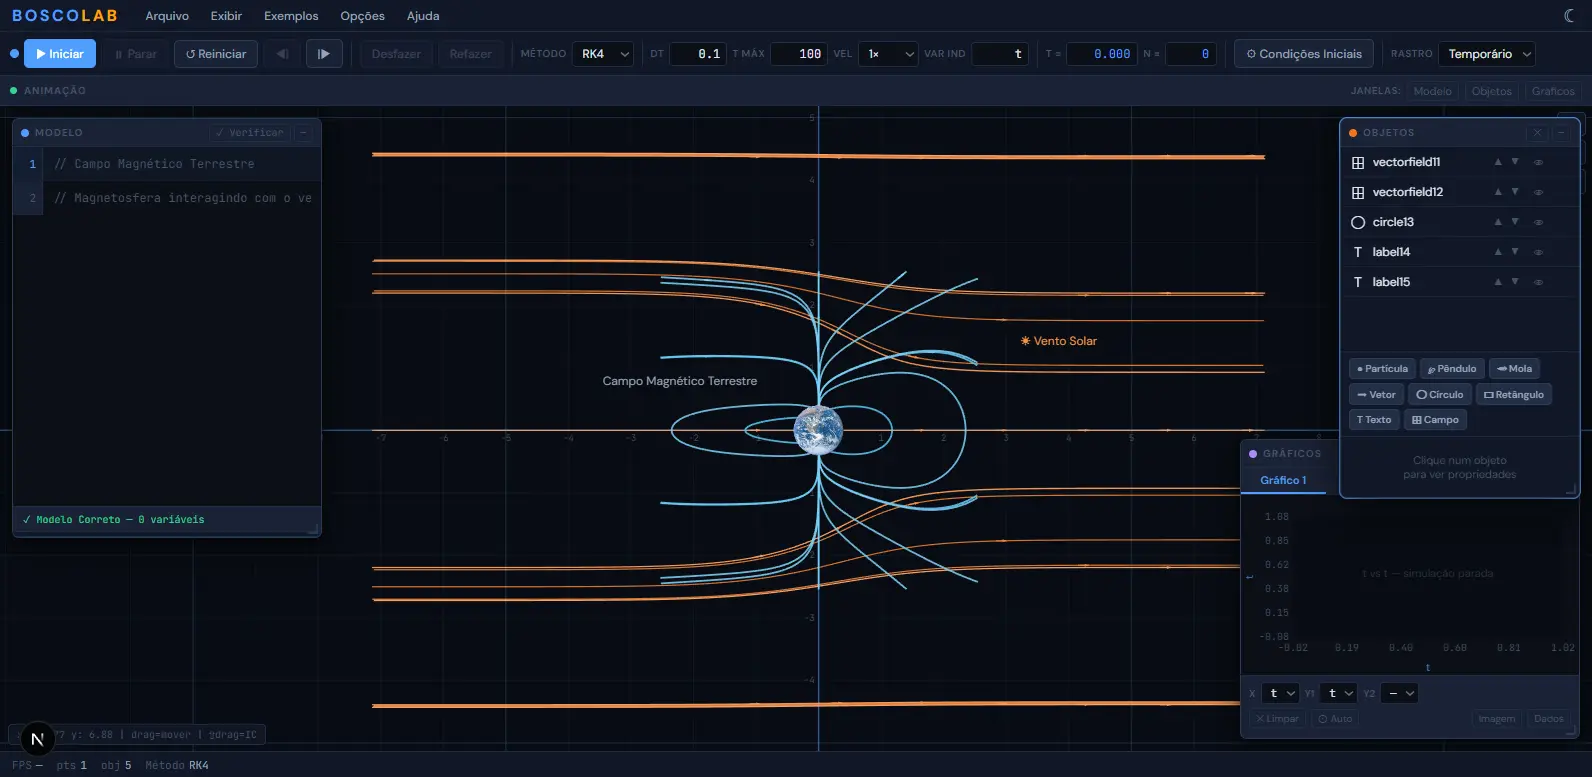1592x777 pixels.
Task: Open the Exemplos menu
Action: 291,16
